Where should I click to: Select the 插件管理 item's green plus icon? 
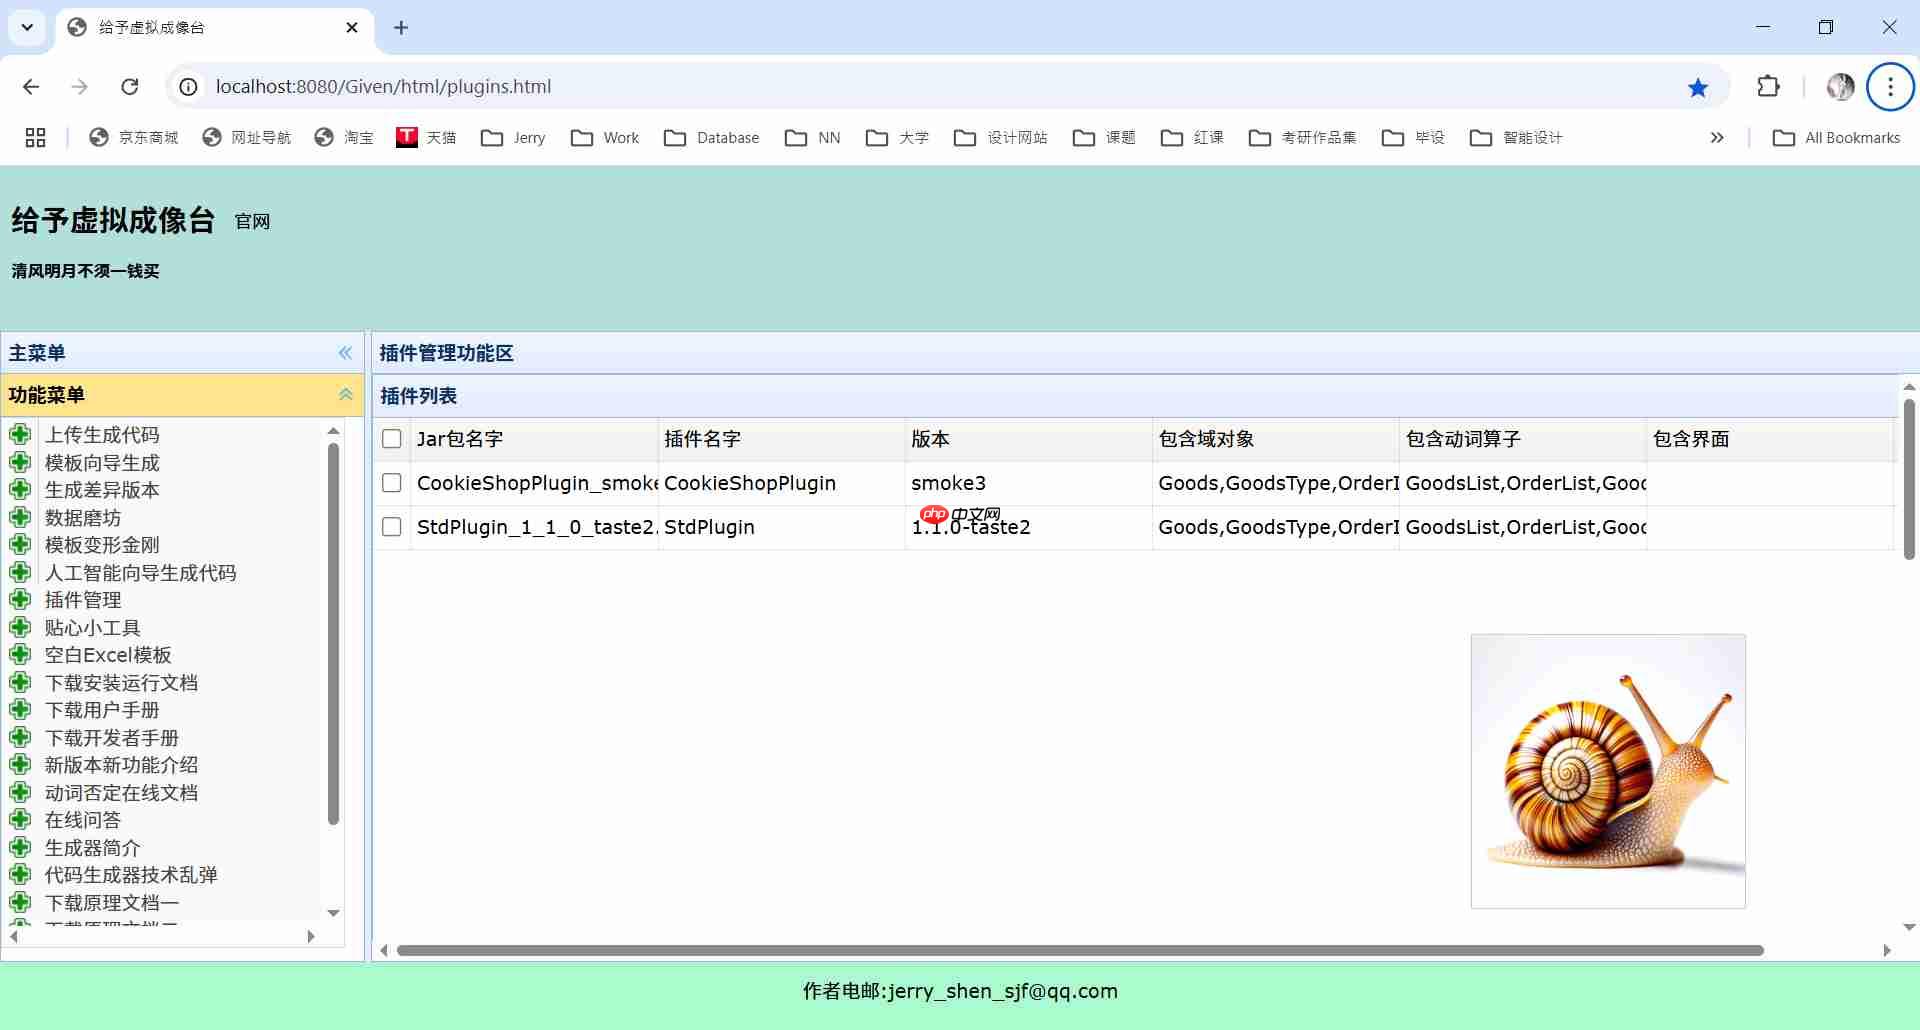(21, 599)
